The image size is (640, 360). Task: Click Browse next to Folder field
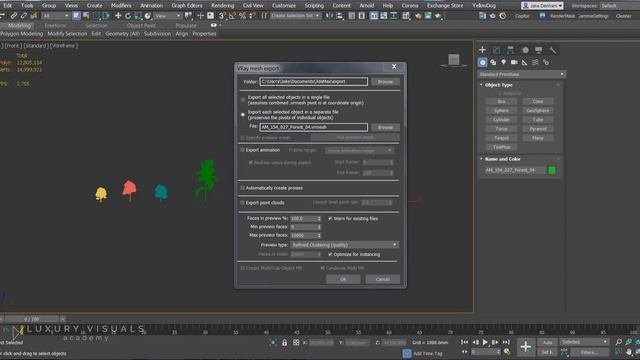click(385, 82)
